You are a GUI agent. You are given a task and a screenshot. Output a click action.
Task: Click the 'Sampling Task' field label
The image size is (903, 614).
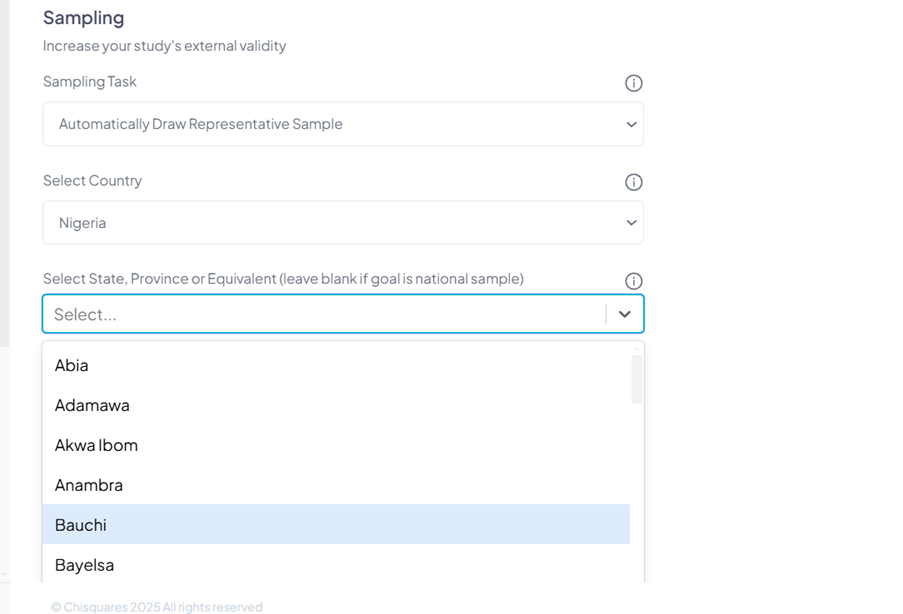(90, 82)
